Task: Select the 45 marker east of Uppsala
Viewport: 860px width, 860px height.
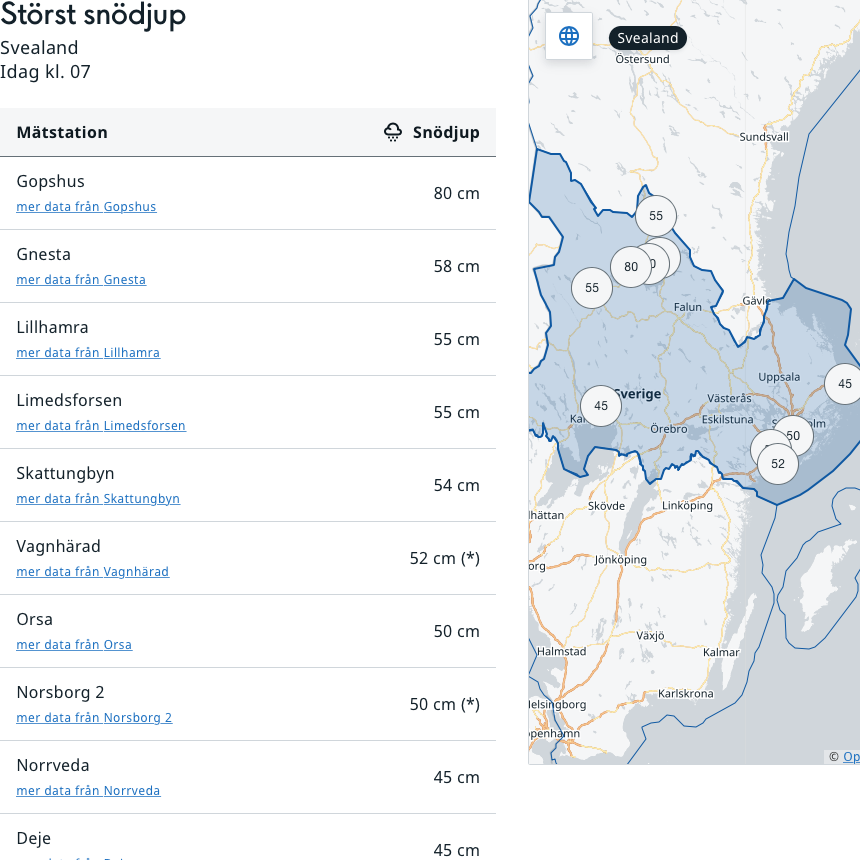Action: click(x=844, y=384)
